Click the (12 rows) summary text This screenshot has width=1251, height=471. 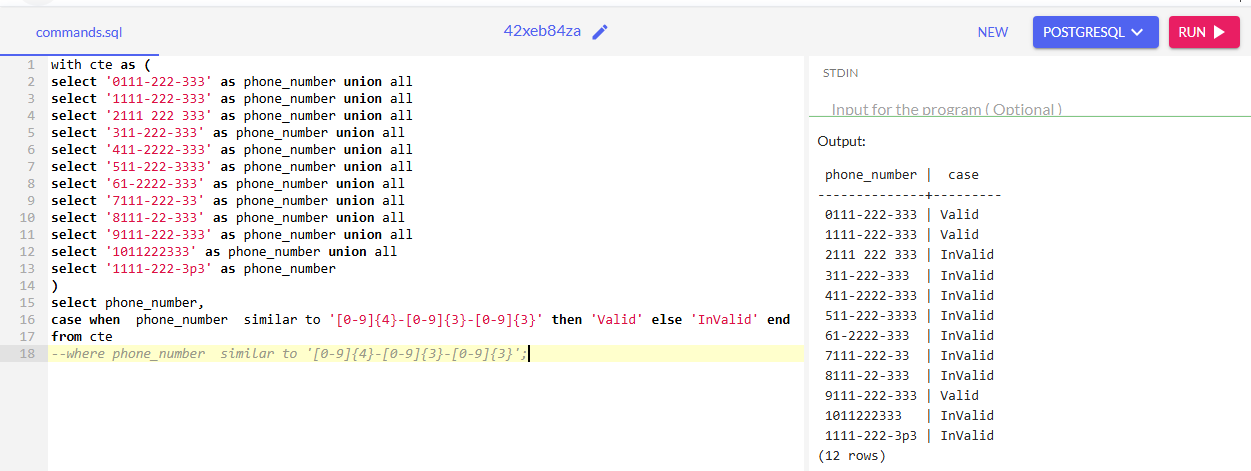852,455
